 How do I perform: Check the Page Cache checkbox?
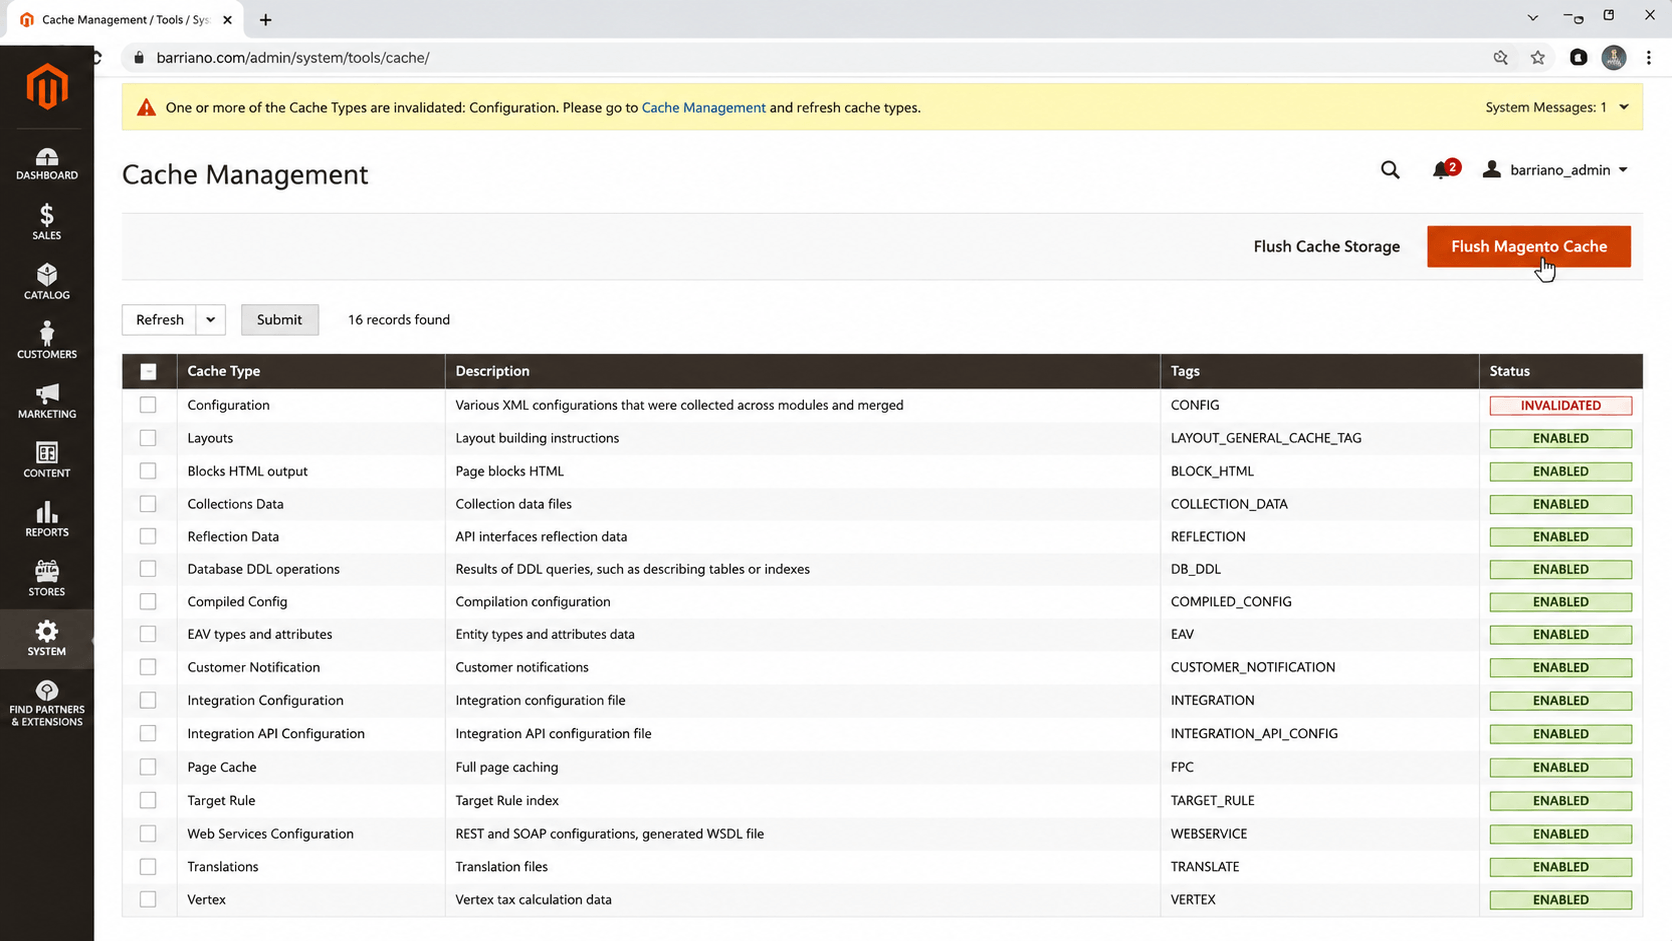148,767
